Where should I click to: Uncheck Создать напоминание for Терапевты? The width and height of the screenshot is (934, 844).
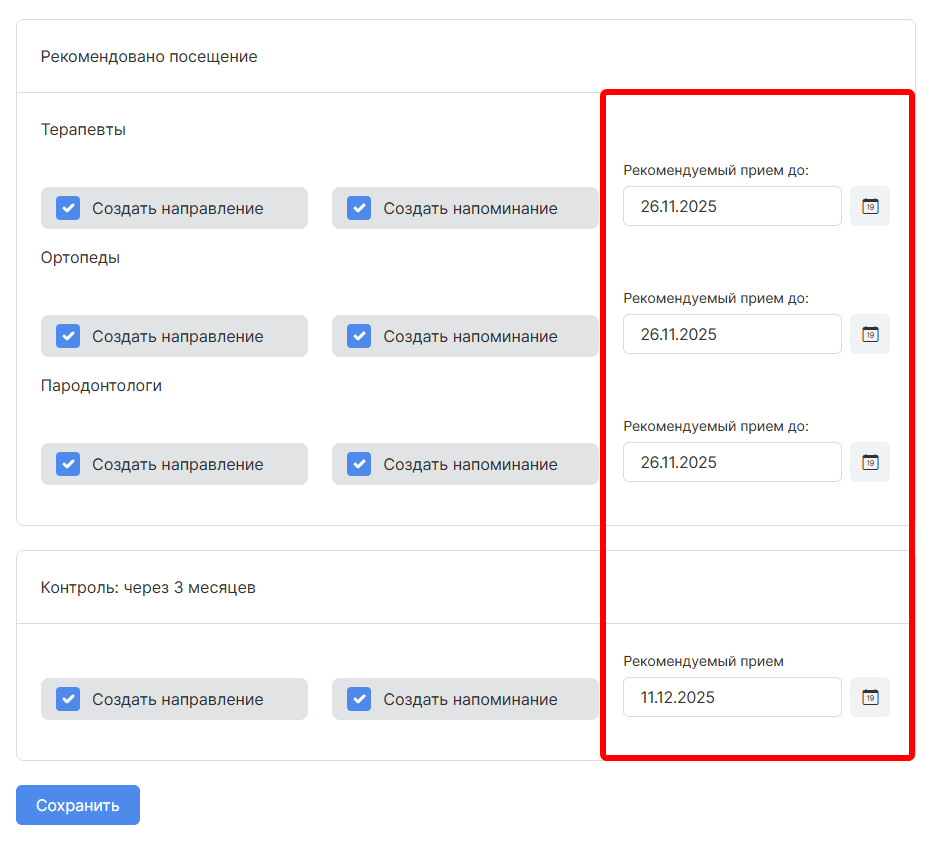[359, 208]
